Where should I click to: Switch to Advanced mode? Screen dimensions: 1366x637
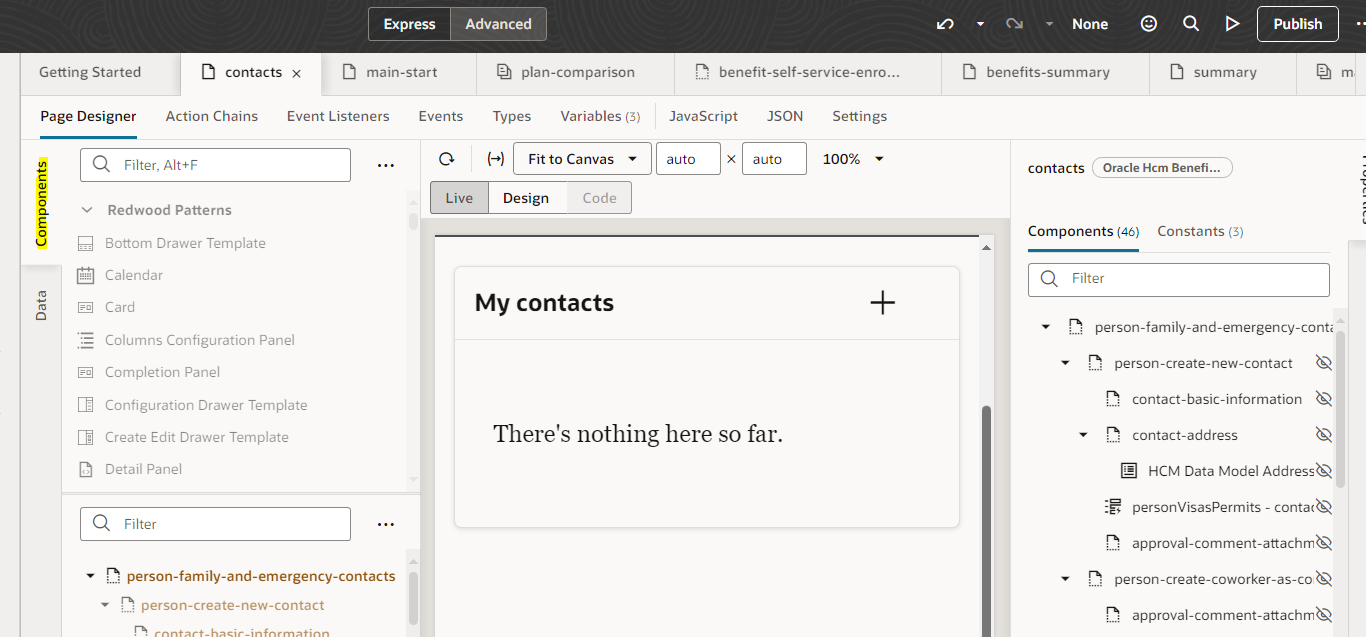[x=498, y=23]
